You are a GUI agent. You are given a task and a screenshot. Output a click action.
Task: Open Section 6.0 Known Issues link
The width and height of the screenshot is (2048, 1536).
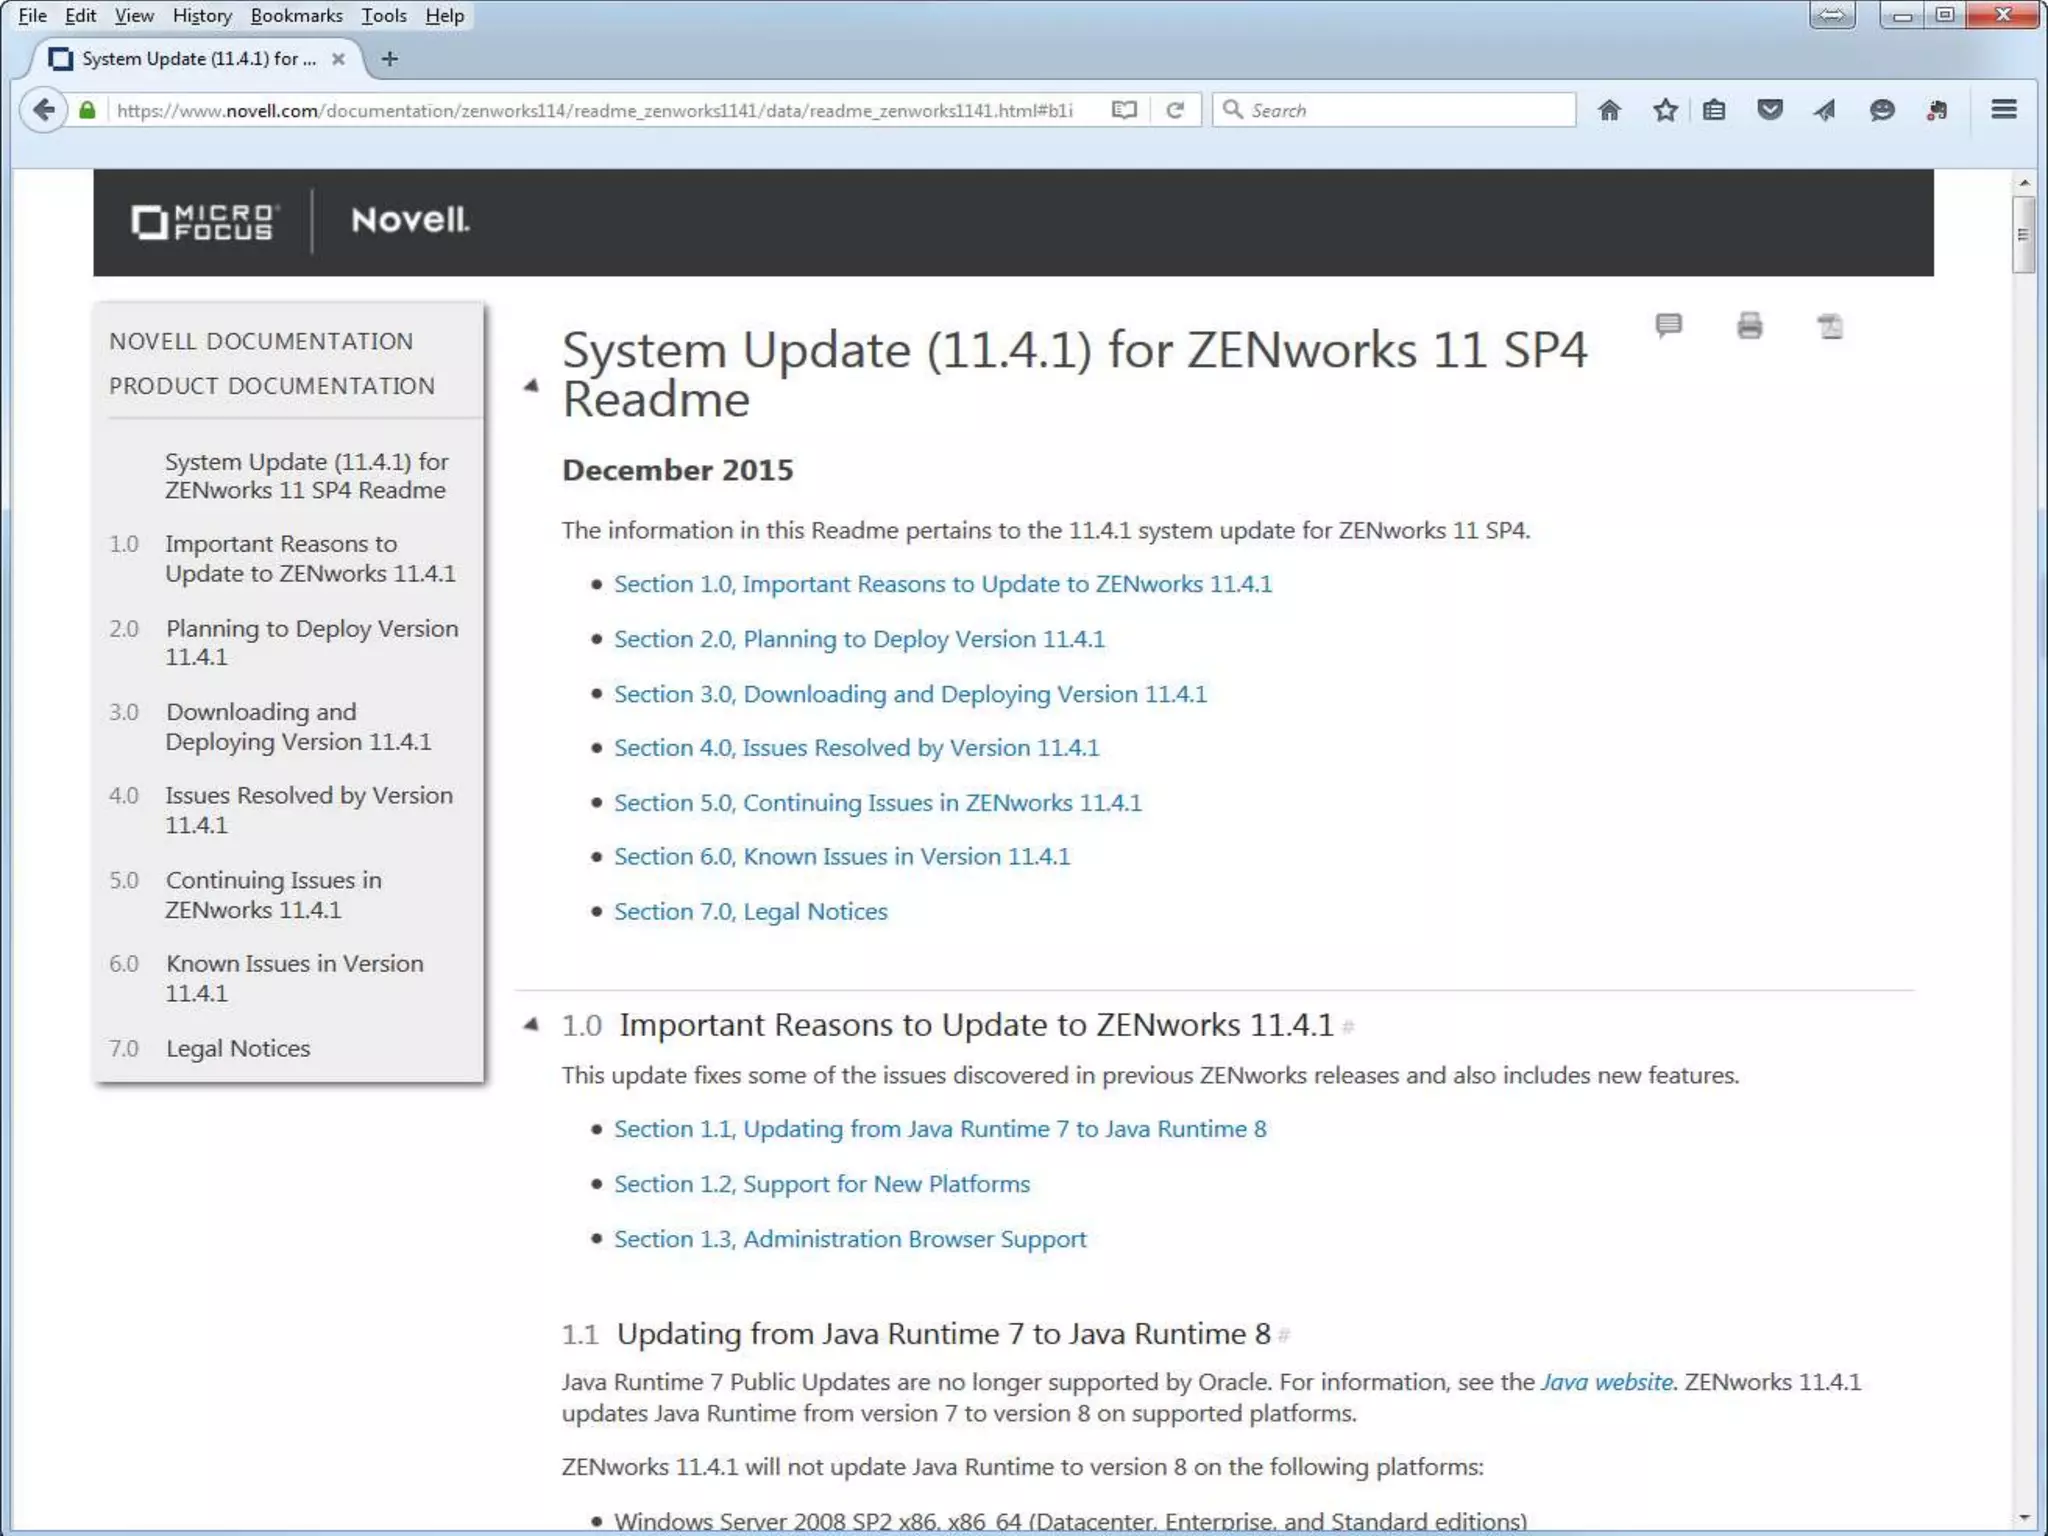pos(842,857)
